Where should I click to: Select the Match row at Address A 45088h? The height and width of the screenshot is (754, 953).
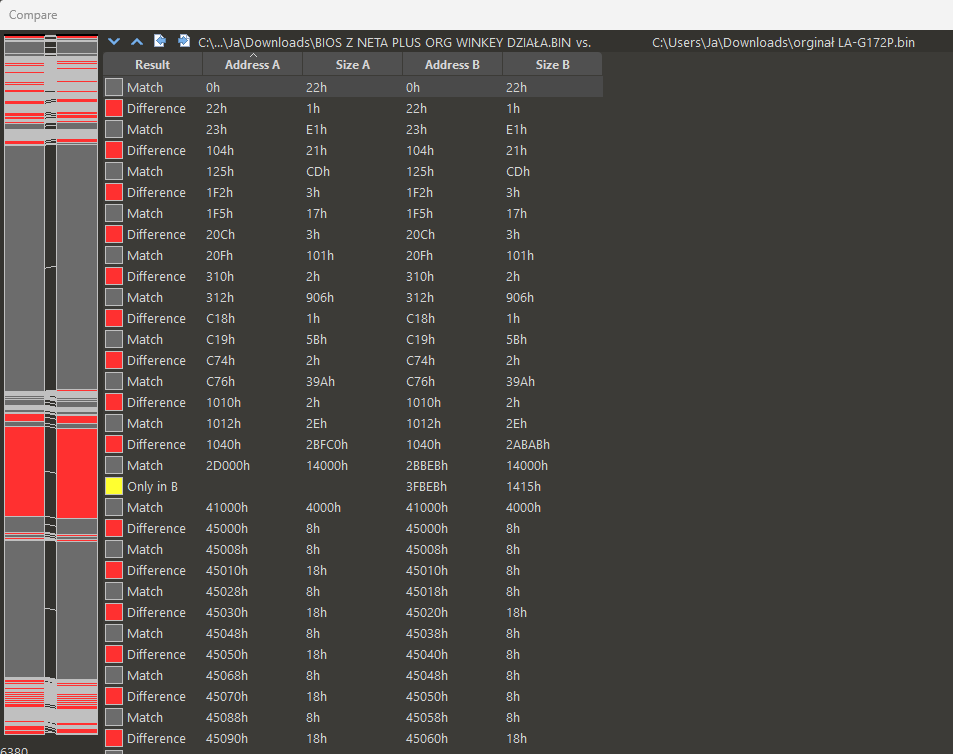(x=353, y=718)
